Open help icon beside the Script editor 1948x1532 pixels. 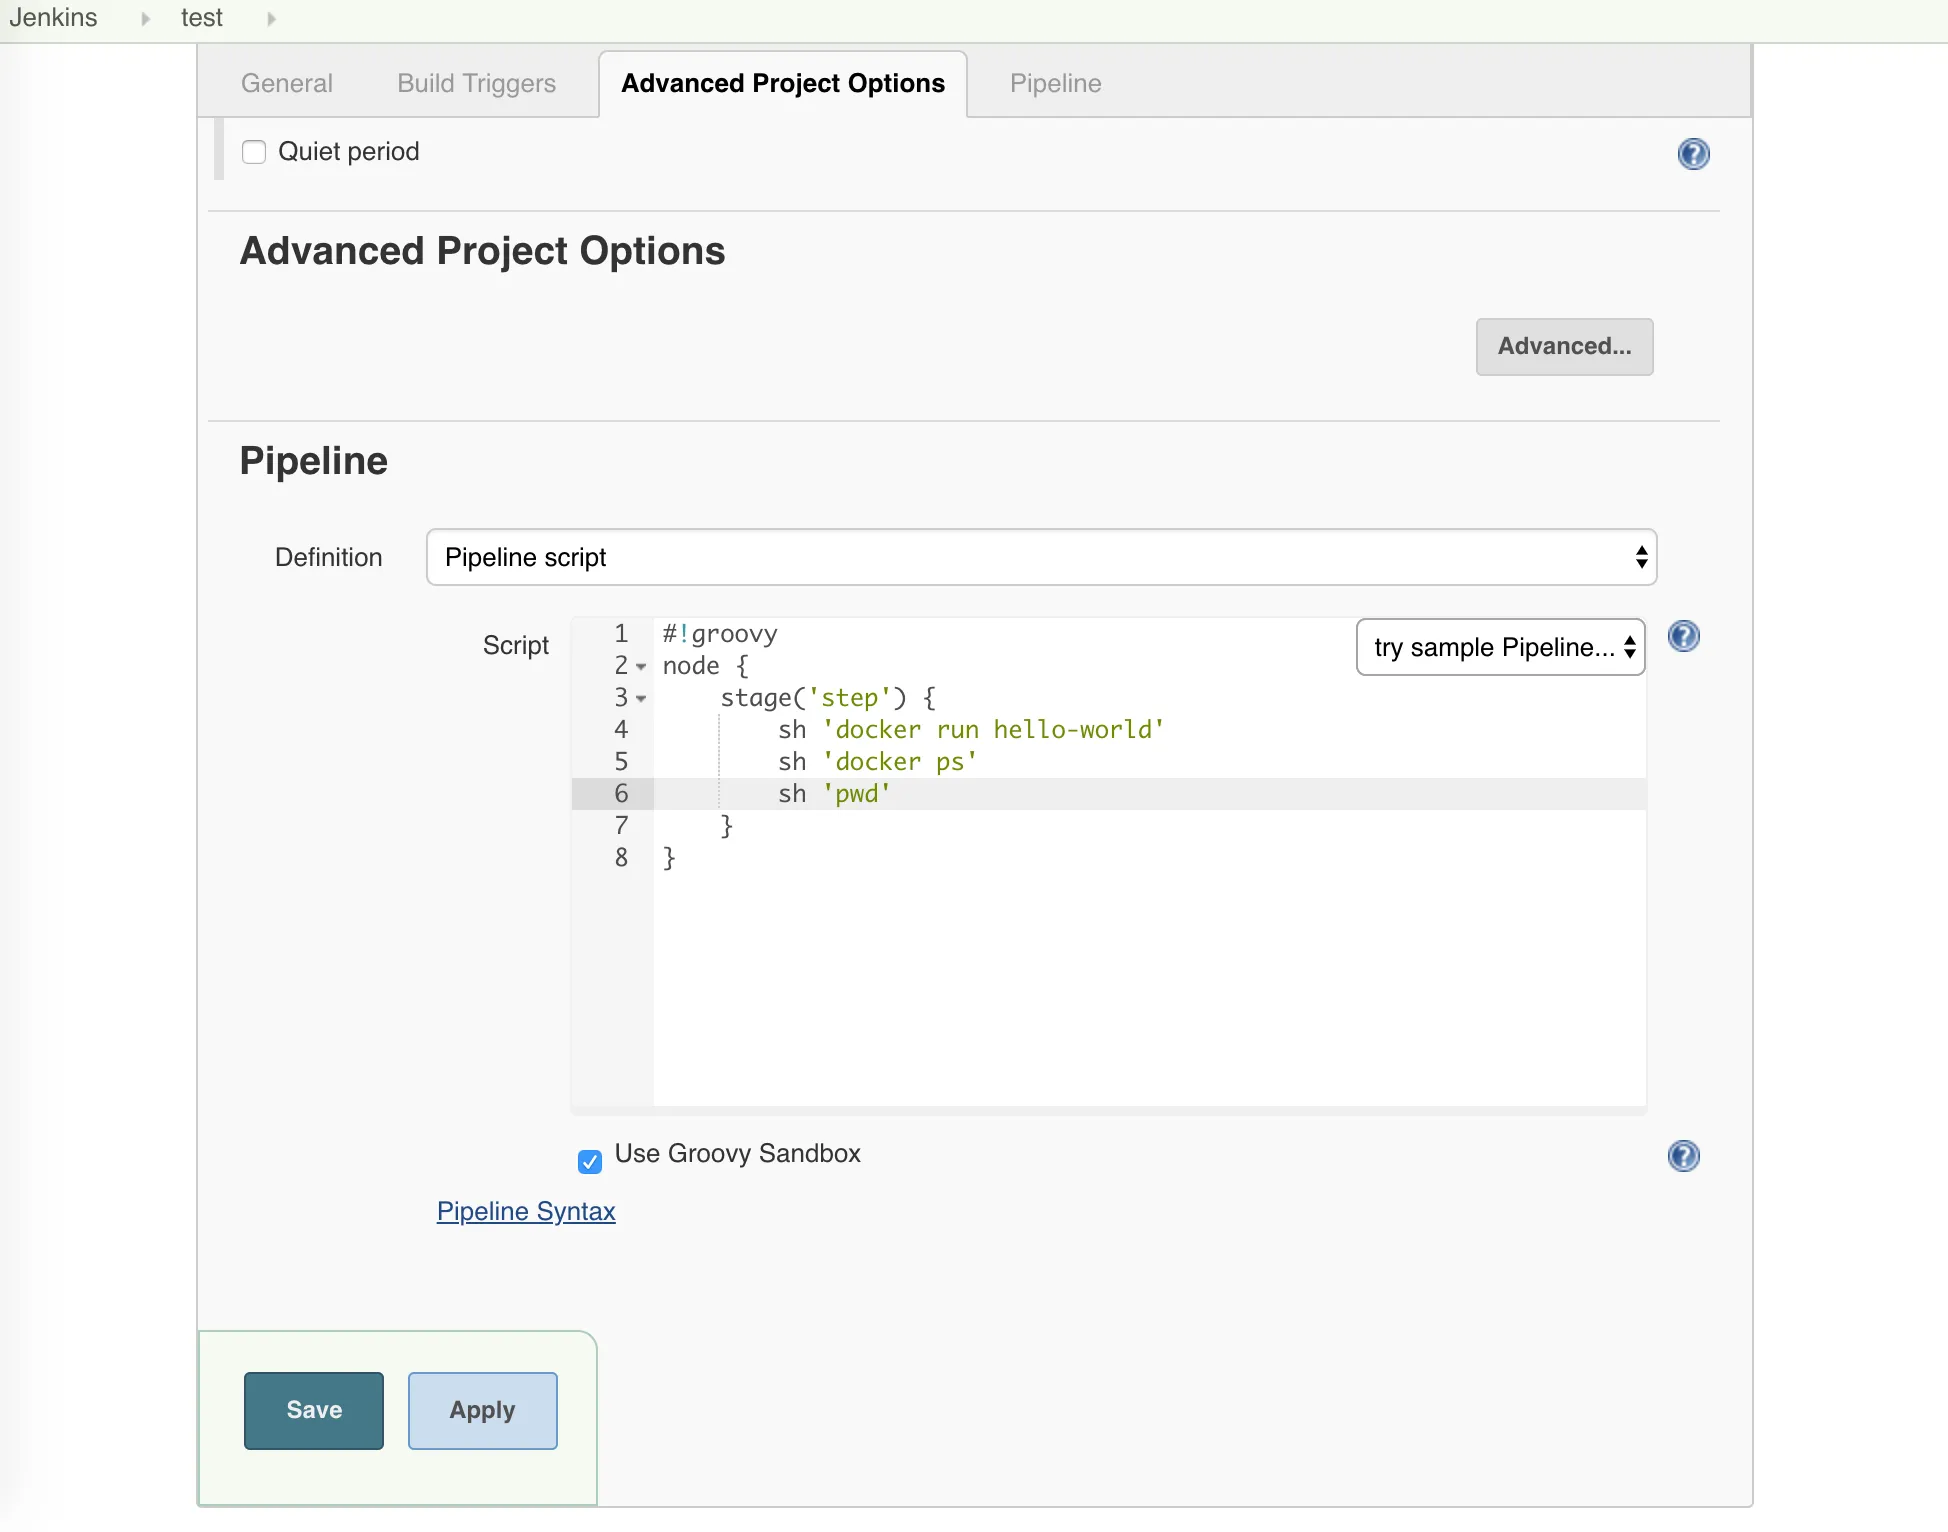1684,636
